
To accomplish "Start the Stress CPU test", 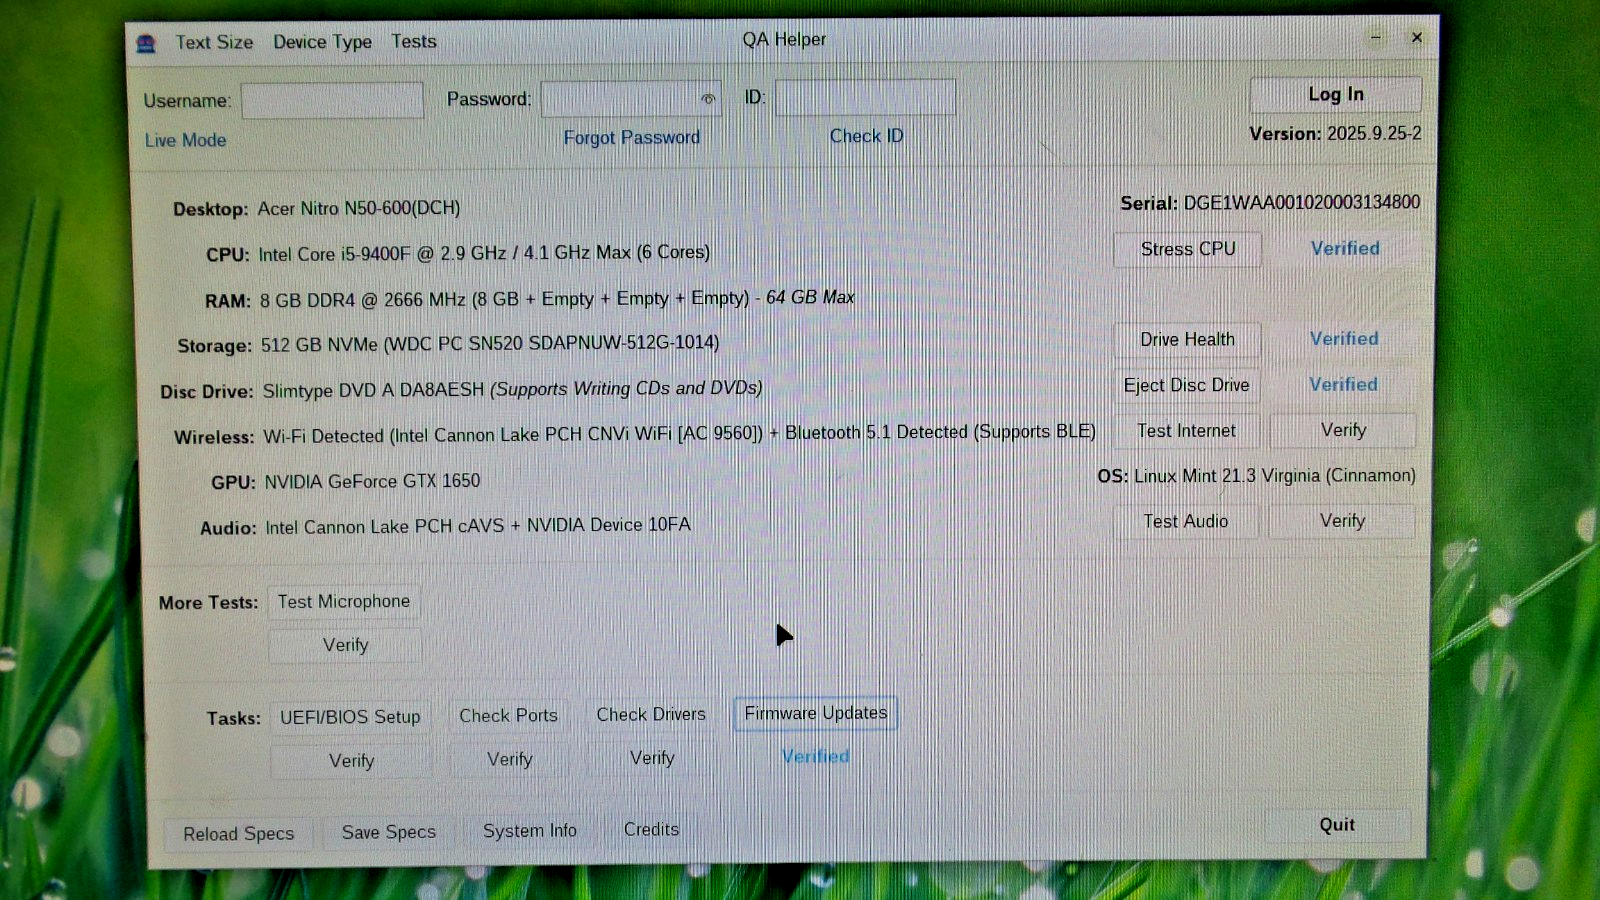I will [1187, 249].
